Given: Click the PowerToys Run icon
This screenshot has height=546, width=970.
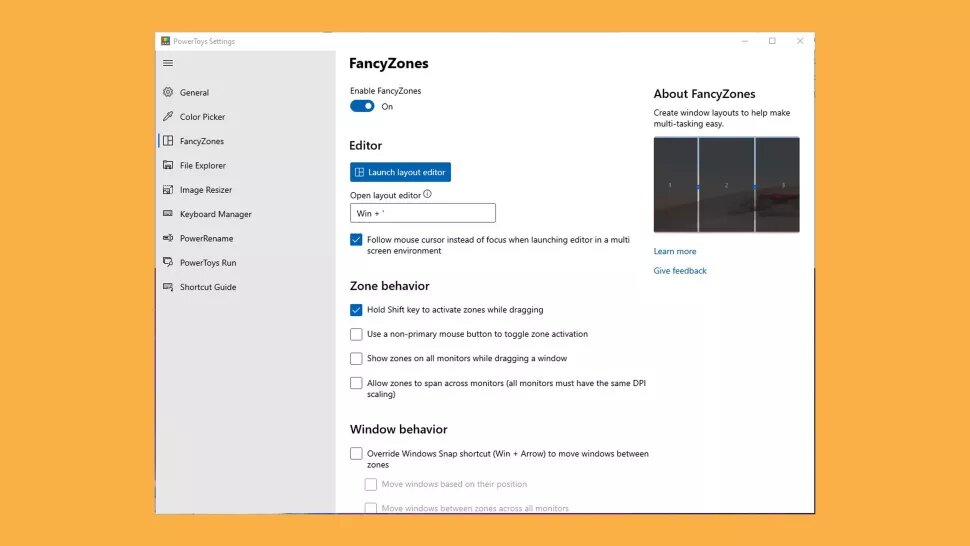Looking at the screenshot, I should click(x=168, y=263).
